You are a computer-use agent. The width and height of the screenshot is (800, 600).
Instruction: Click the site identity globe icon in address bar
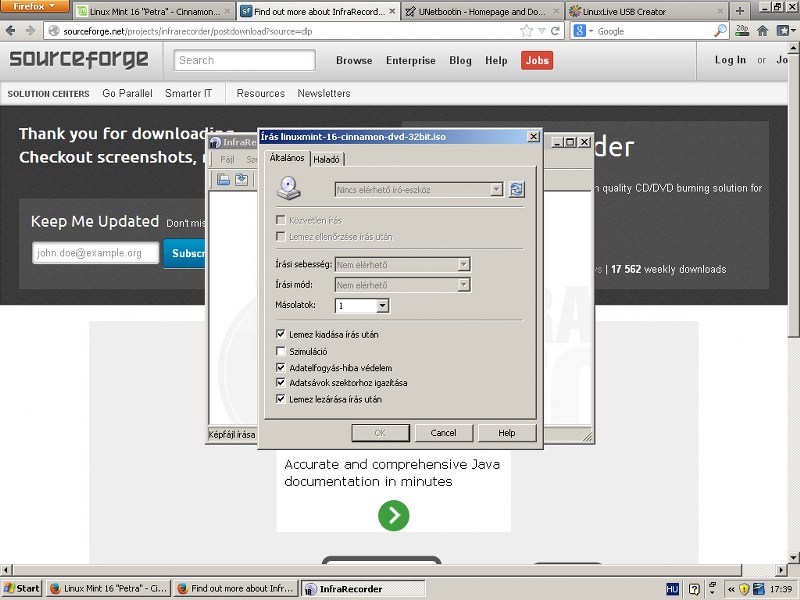tap(53, 31)
